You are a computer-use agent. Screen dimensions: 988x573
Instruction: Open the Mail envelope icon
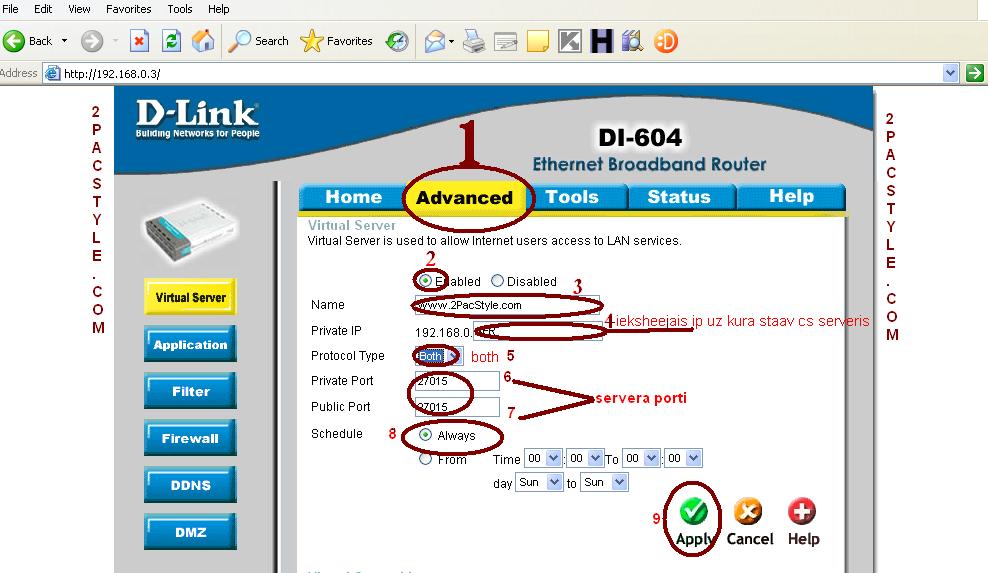click(x=435, y=42)
